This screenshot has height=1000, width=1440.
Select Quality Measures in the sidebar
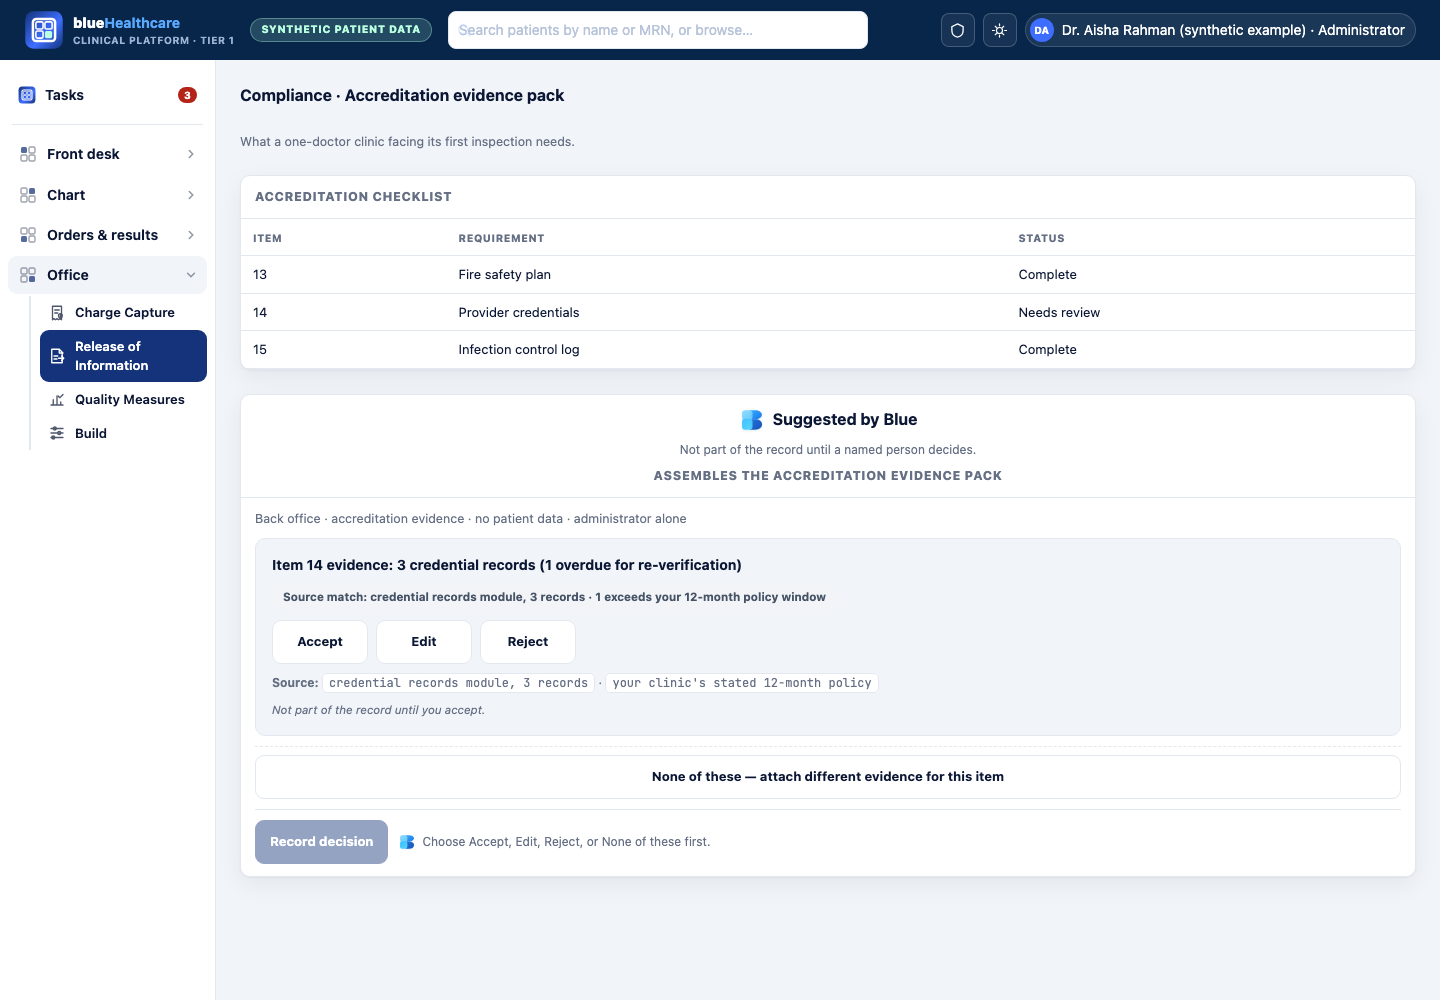click(x=124, y=400)
